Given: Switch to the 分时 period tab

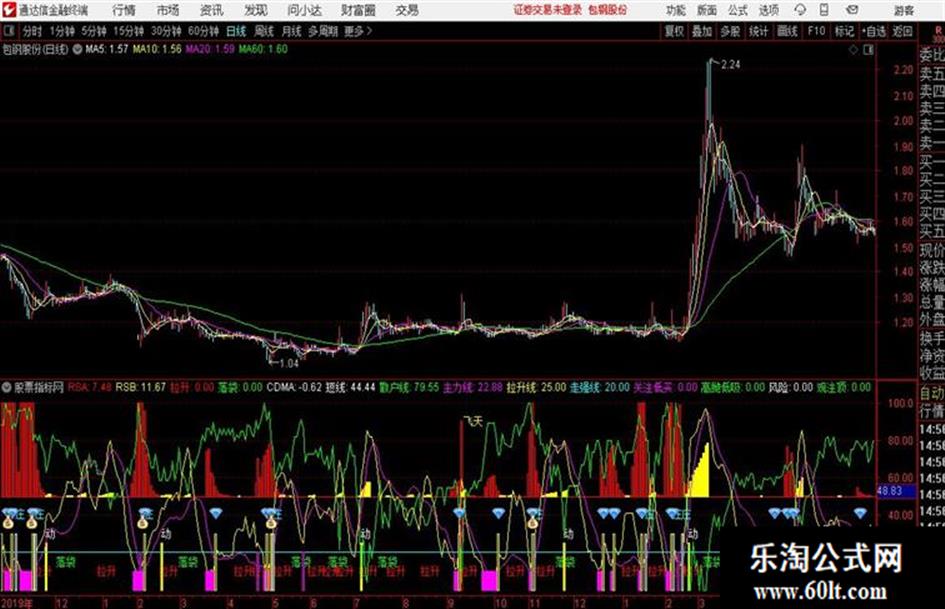Looking at the screenshot, I should coord(33,31).
